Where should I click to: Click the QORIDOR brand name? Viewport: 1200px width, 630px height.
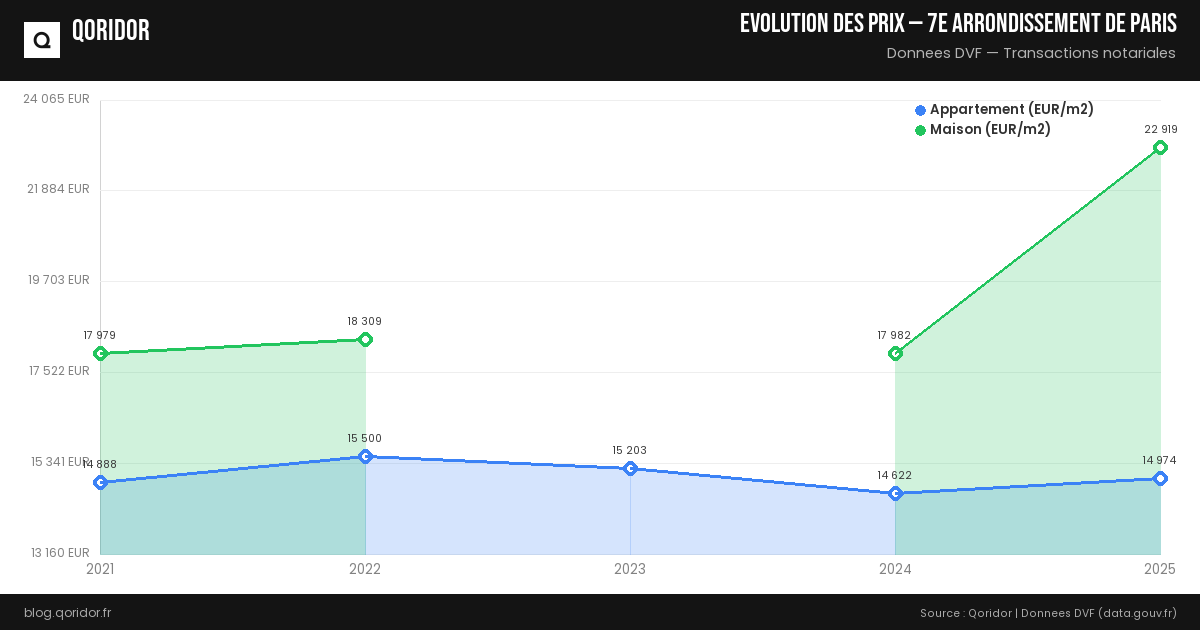tap(111, 31)
